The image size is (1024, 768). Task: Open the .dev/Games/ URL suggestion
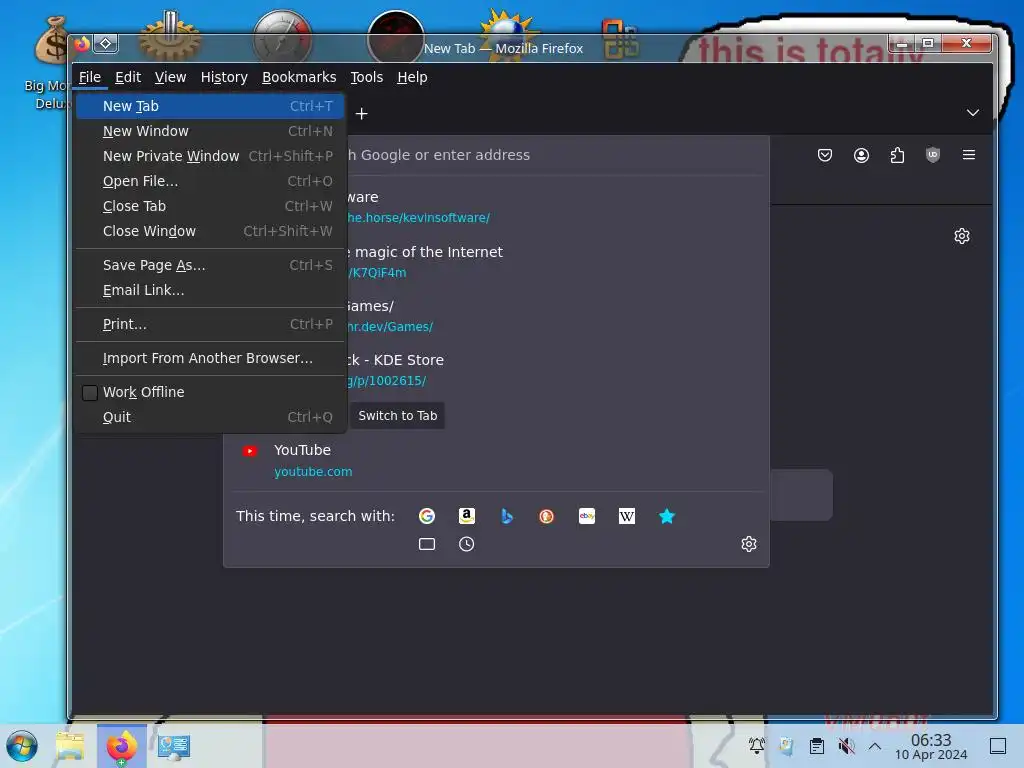[x=389, y=327]
